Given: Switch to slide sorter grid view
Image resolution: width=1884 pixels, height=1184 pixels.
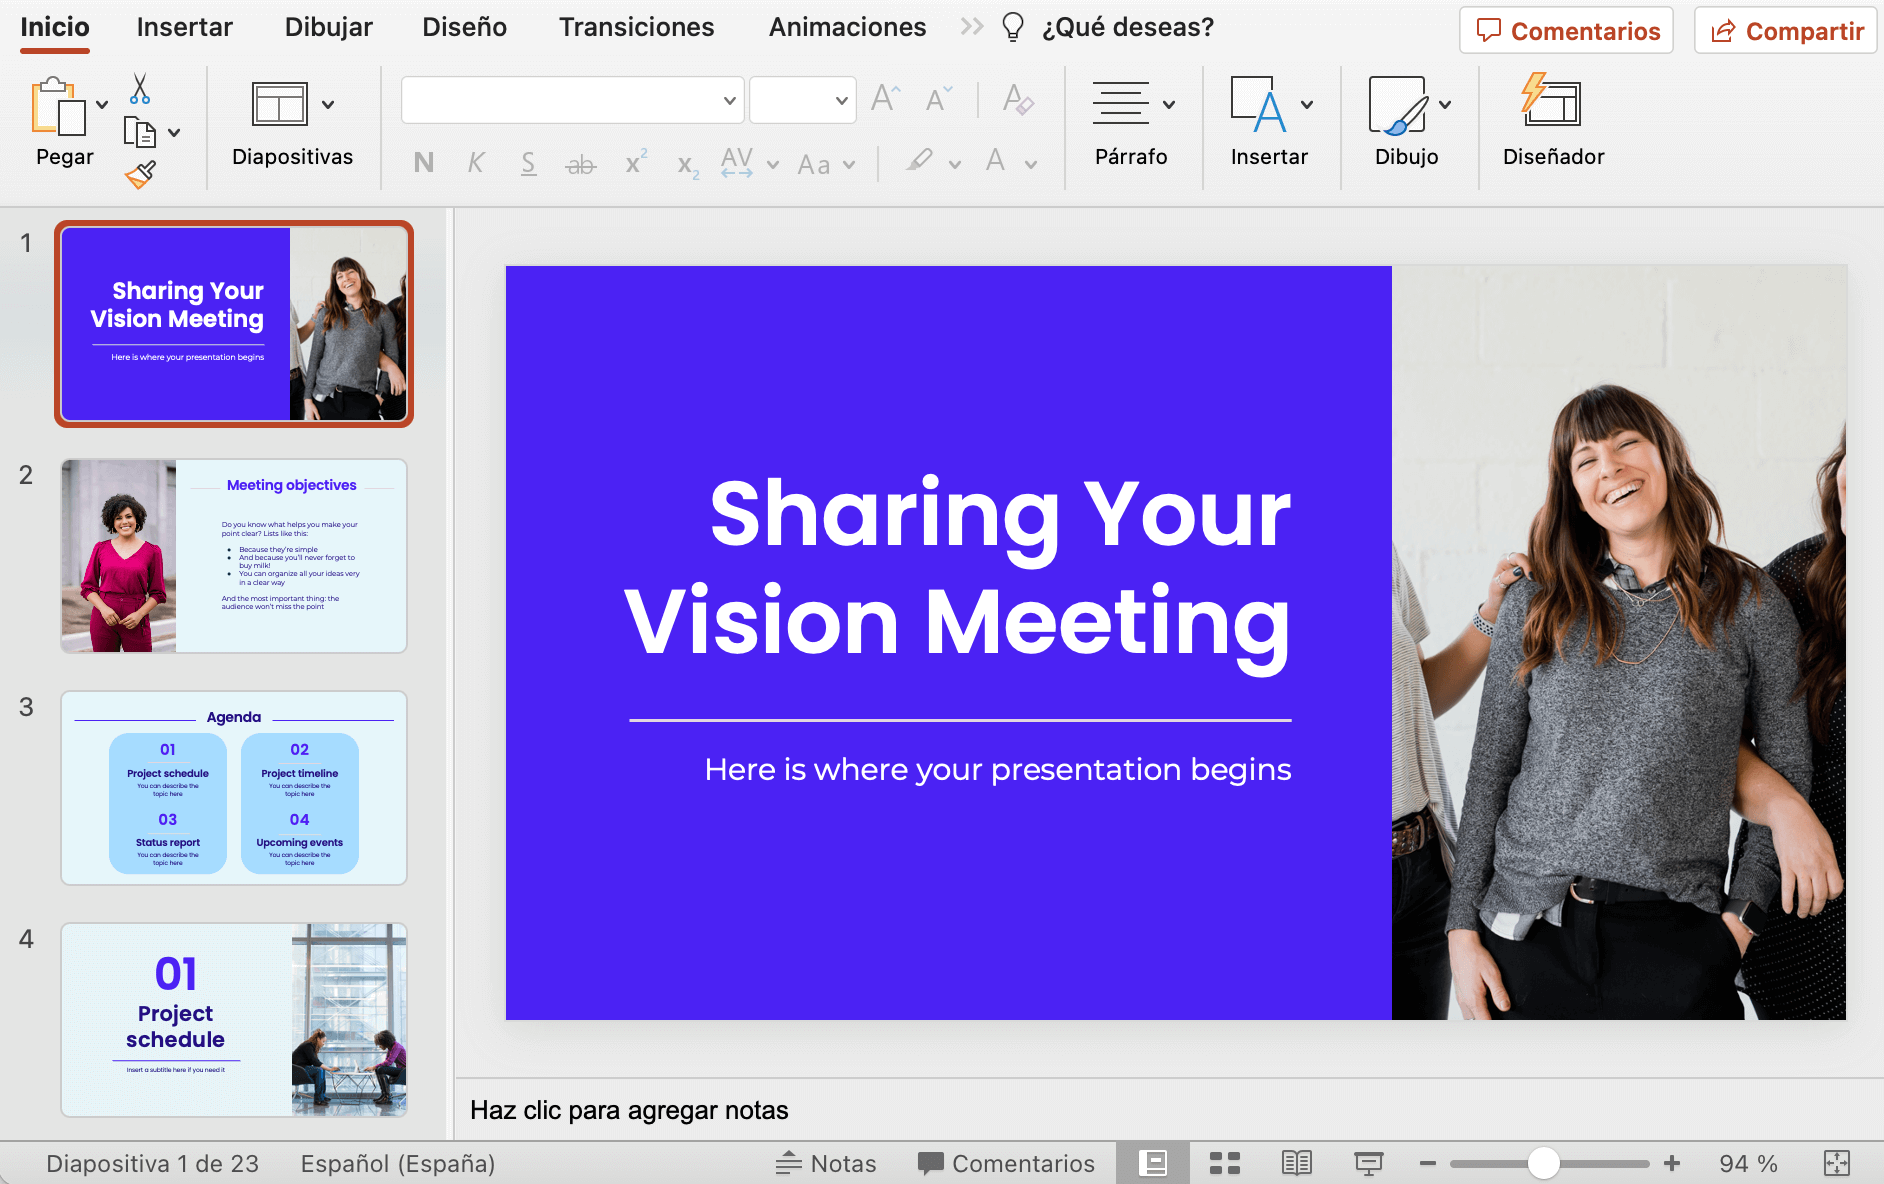Looking at the screenshot, I should tap(1224, 1163).
